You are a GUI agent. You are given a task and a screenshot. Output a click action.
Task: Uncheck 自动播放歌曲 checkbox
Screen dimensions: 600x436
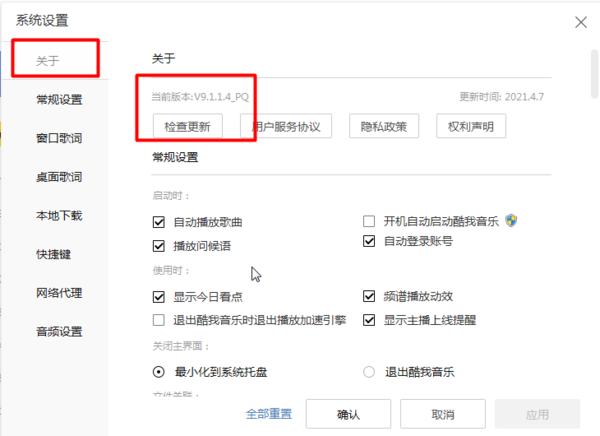coord(159,222)
